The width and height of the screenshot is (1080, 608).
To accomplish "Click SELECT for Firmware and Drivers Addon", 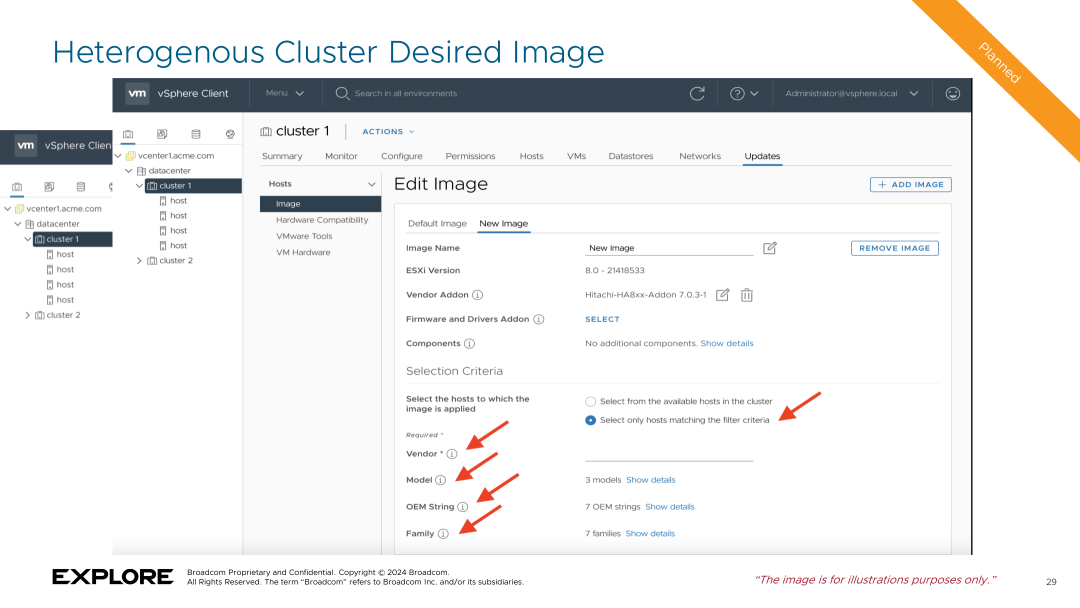I will coord(602,319).
